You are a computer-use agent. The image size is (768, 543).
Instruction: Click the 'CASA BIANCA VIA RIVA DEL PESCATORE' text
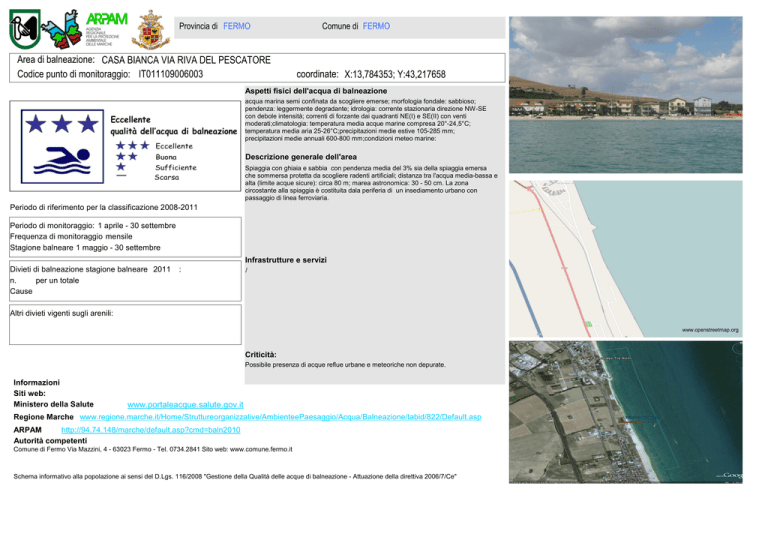pyautogui.click(x=186, y=60)
